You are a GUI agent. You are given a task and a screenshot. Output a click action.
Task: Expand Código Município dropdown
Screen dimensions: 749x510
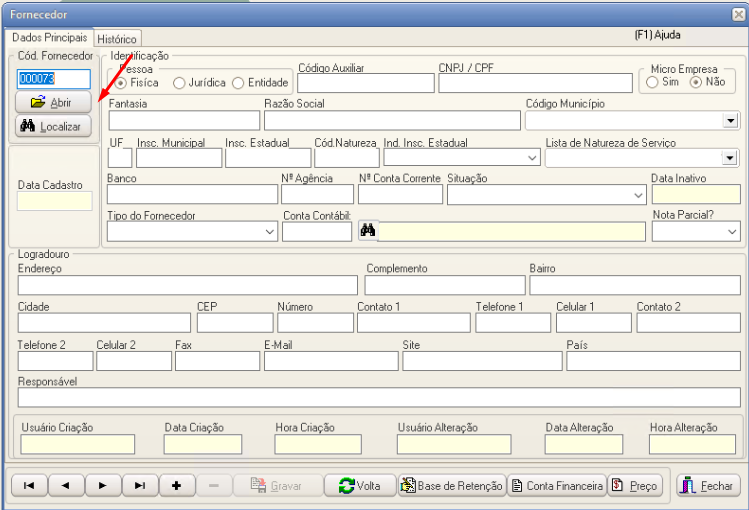click(729, 120)
